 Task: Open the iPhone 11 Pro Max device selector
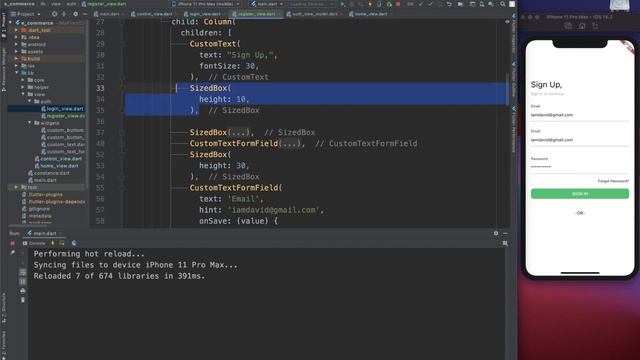coord(206,4)
